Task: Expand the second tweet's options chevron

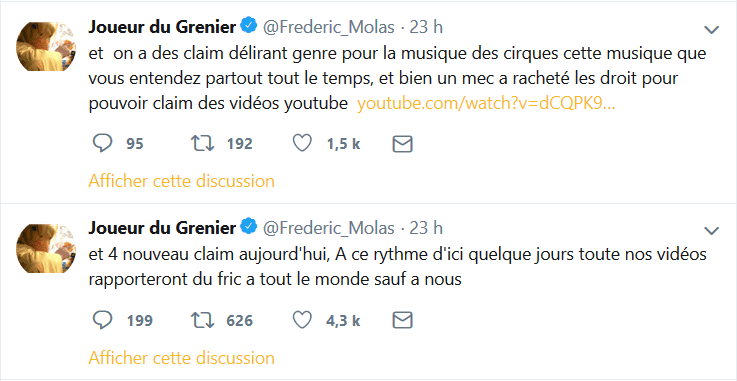Action: 712,231
